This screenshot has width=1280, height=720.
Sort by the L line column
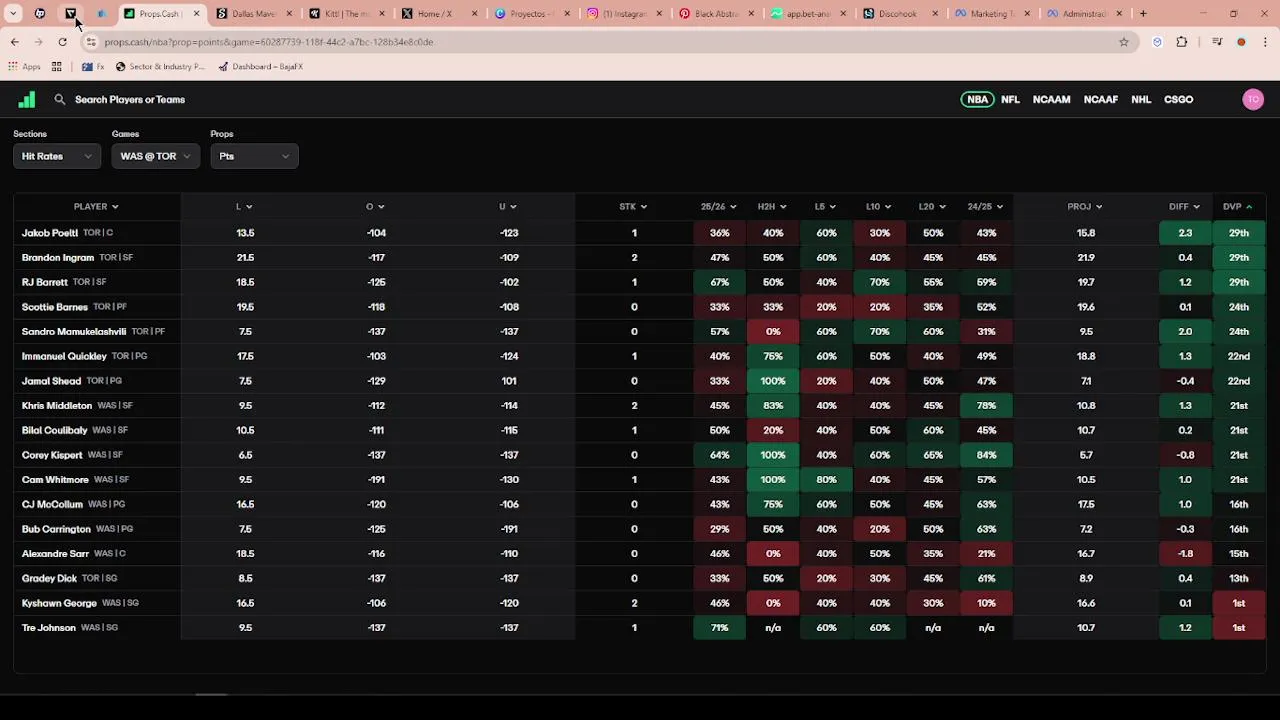(244, 207)
